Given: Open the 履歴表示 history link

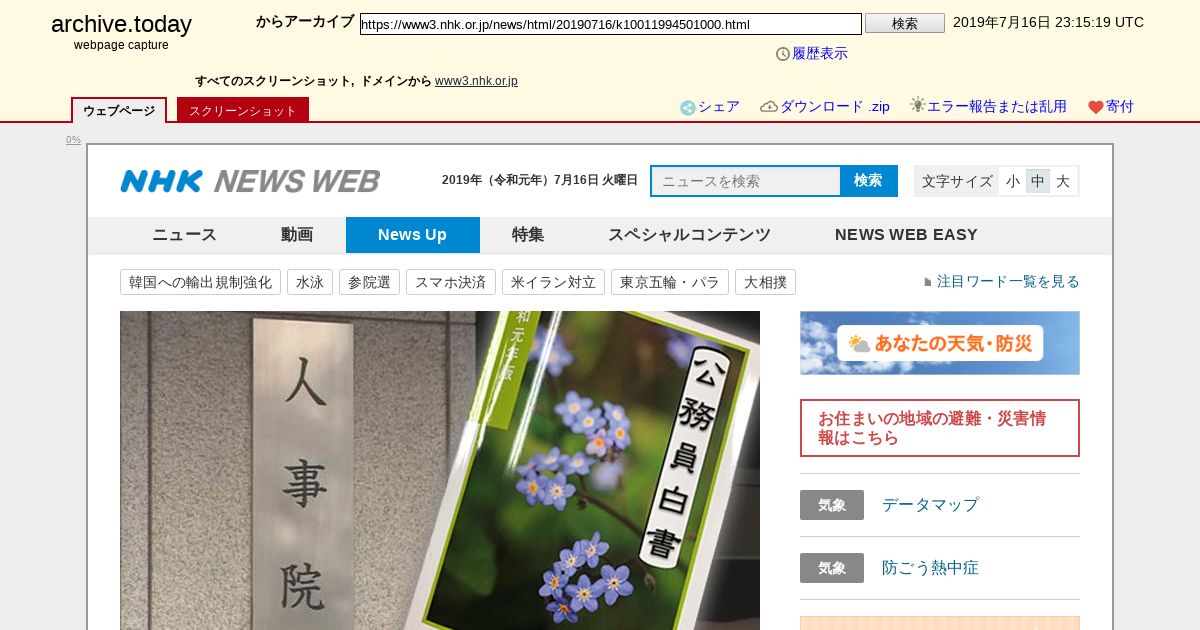Looking at the screenshot, I should [x=820, y=54].
